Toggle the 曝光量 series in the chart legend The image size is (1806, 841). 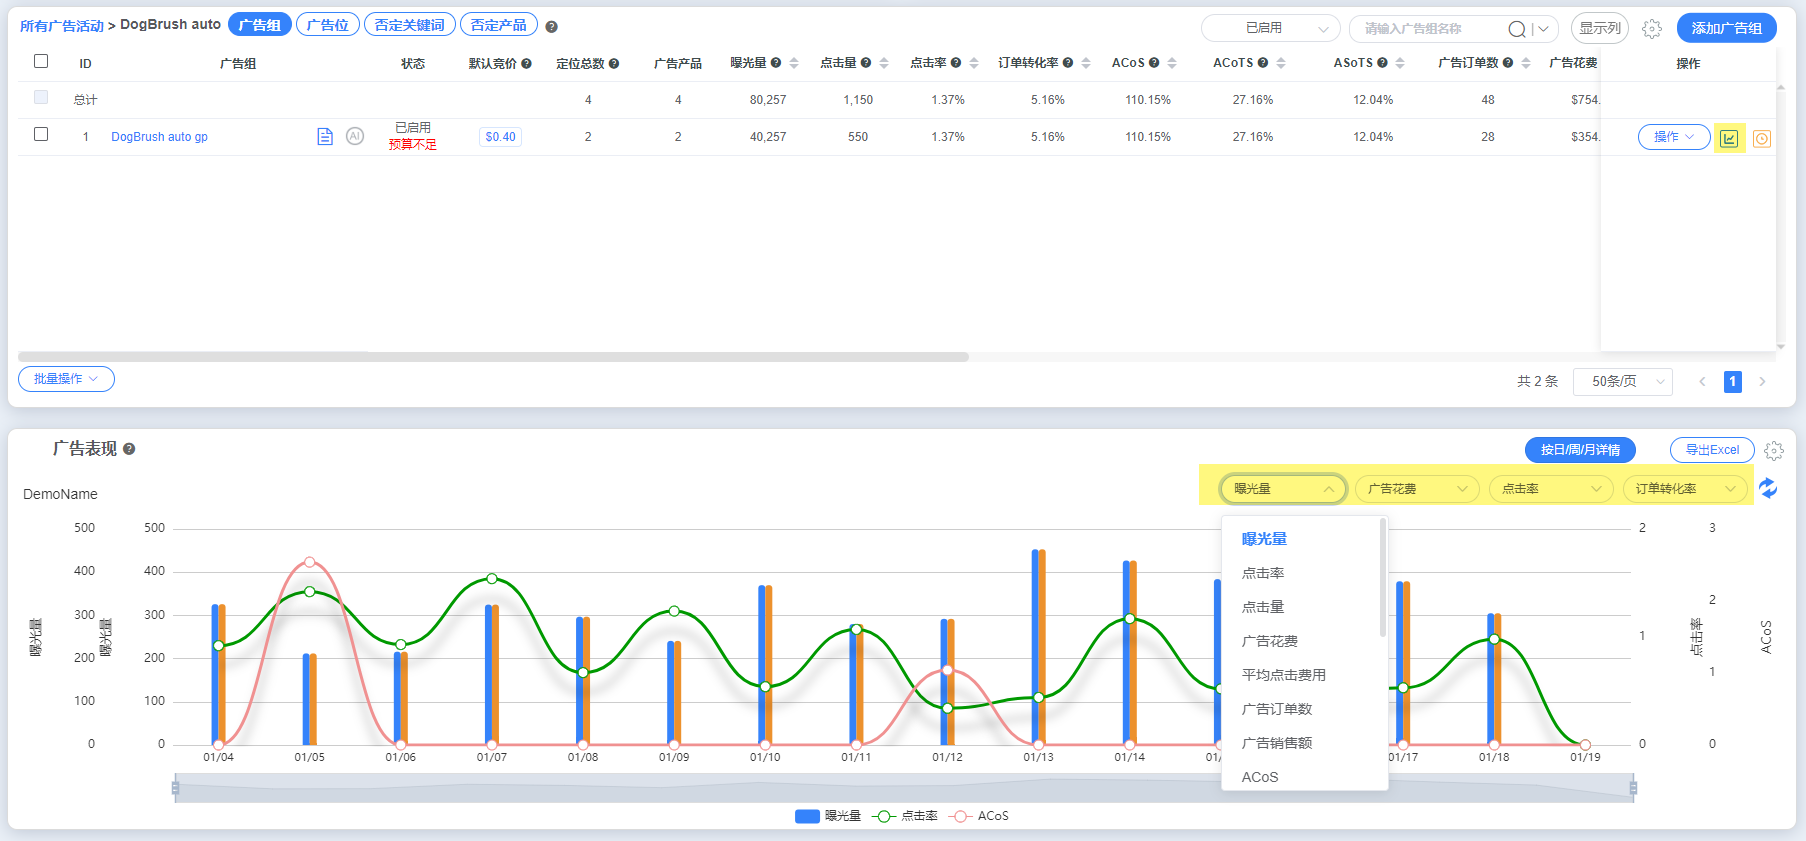pos(828,816)
